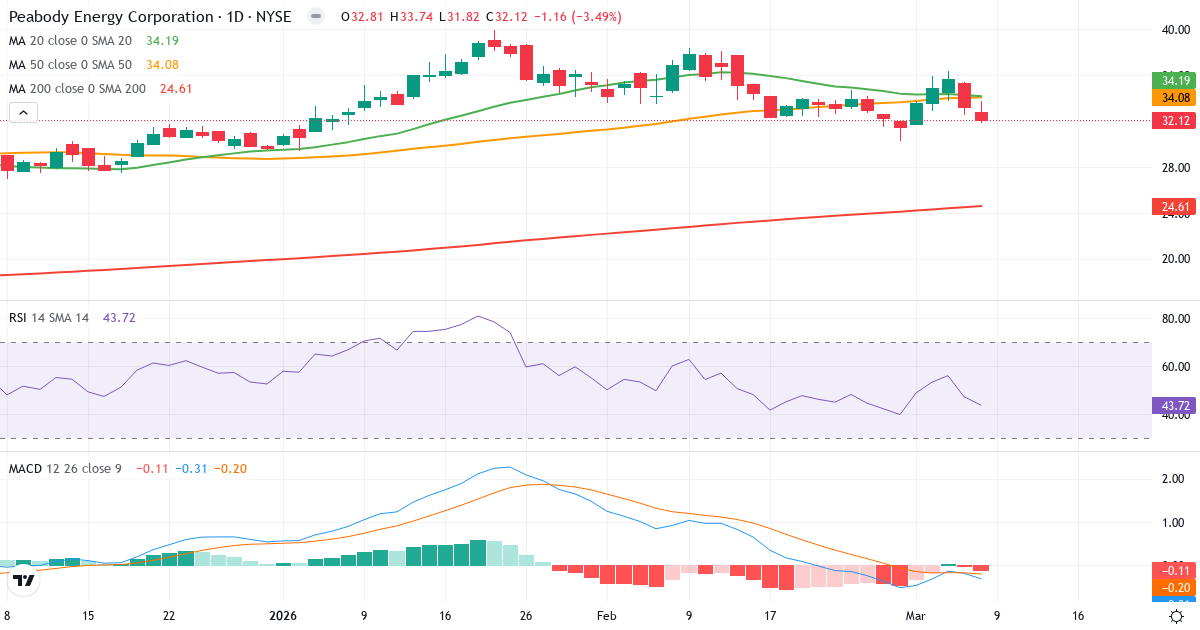Select the MA 20 SMA 20 legend entry
The image size is (1200, 630).
tap(70, 42)
